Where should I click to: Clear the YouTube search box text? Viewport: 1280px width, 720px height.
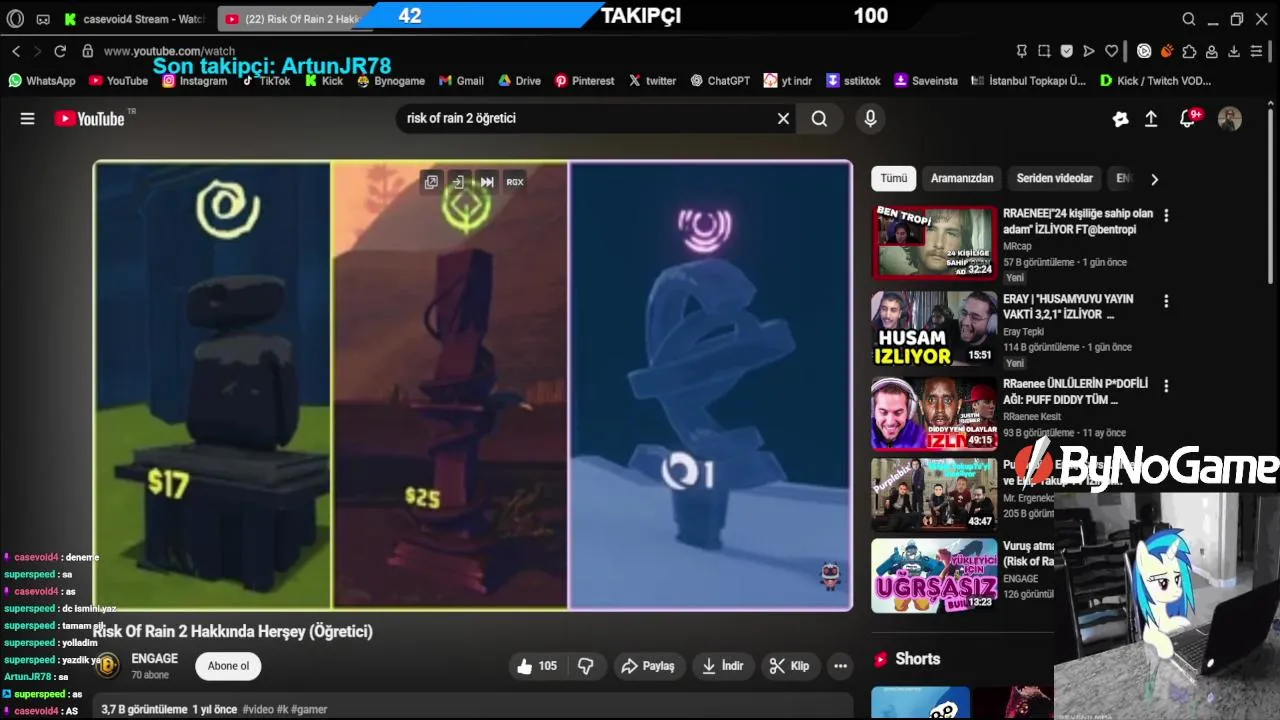pos(783,119)
